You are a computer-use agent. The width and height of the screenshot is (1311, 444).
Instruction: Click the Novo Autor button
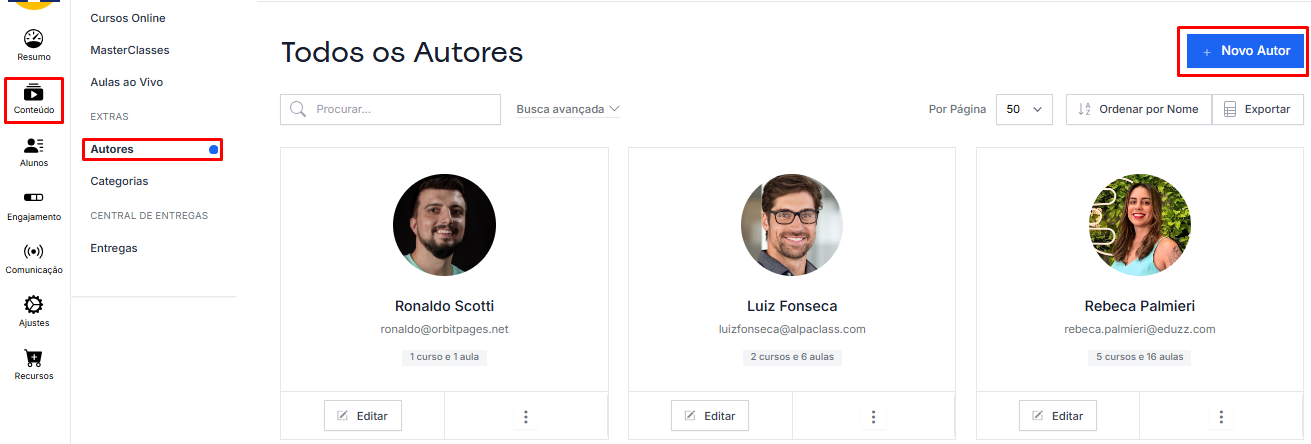point(1245,51)
